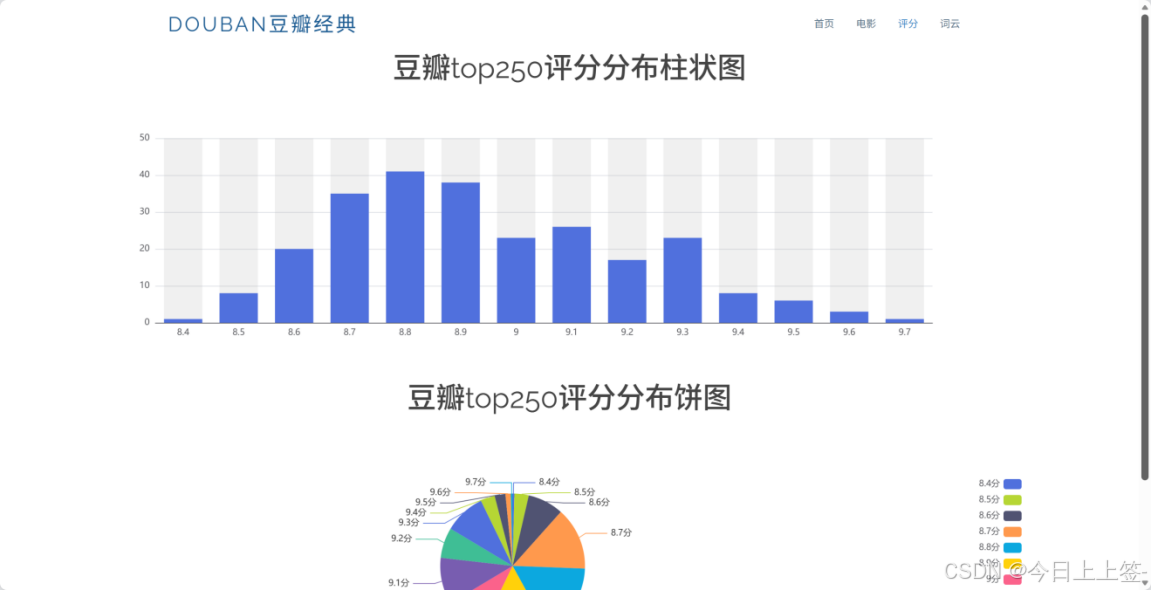Click the 9.7分 pie label
Image resolution: width=1152 pixels, height=591 pixels.
coord(475,482)
